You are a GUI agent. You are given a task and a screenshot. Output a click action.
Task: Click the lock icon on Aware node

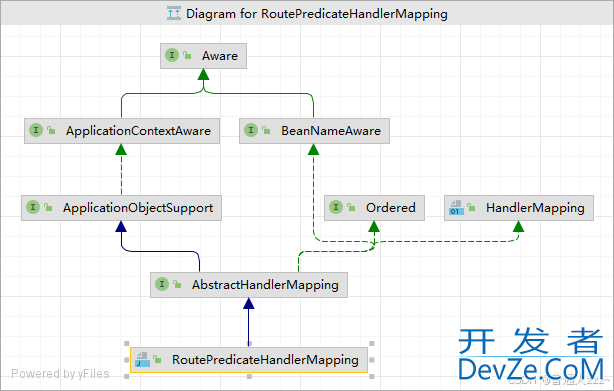point(188,56)
